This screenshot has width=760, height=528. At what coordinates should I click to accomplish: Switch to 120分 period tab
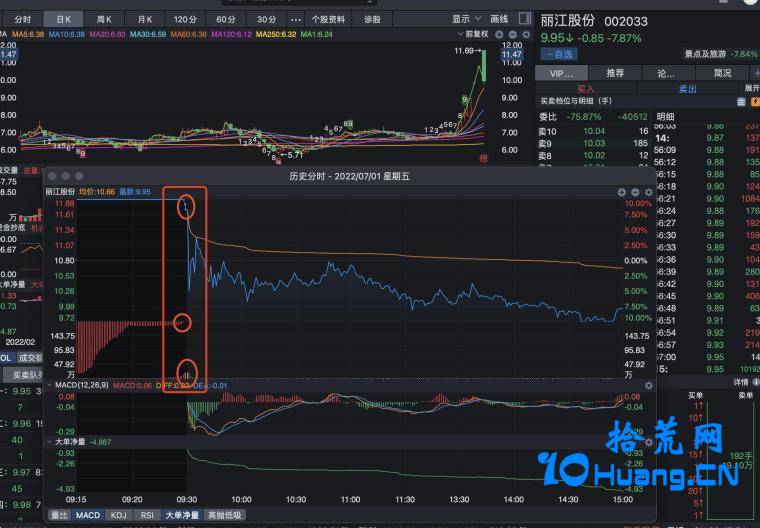point(185,19)
